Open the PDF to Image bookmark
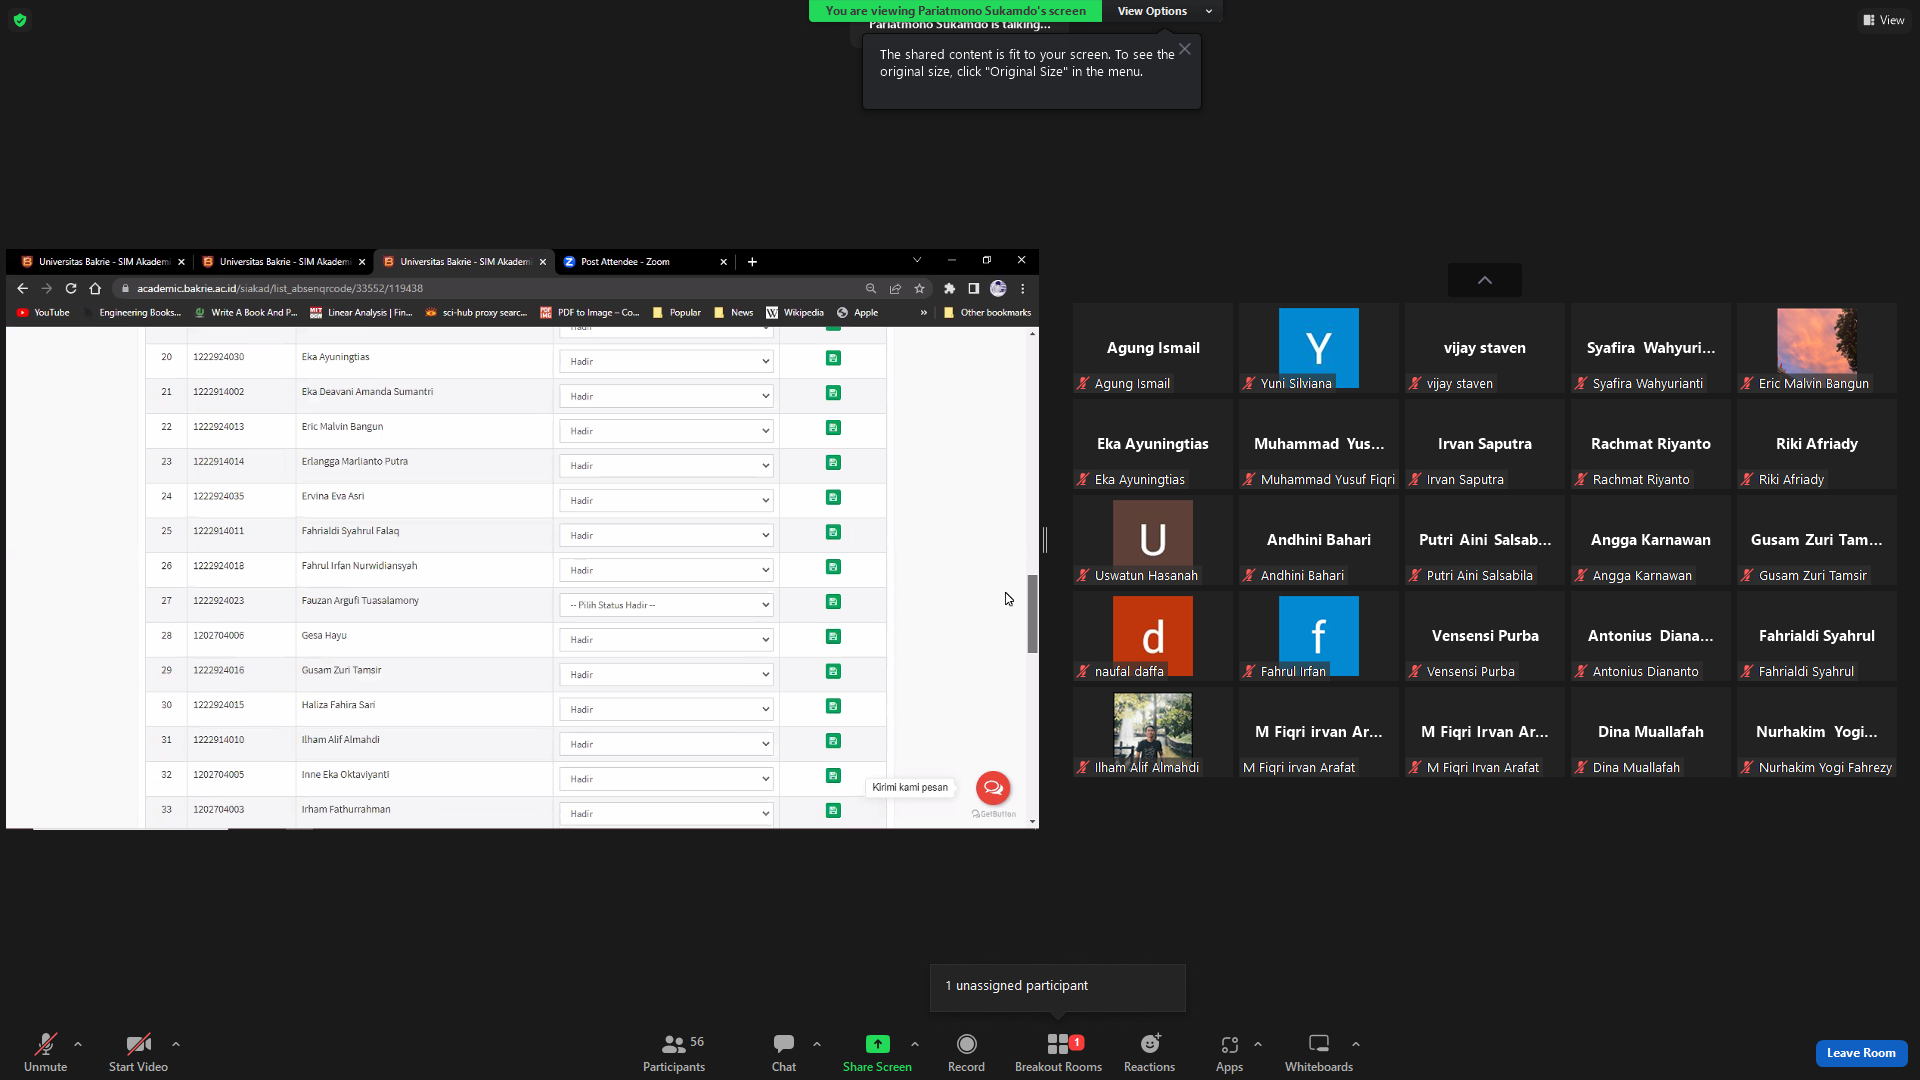Viewport: 1920px width, 1080px height. click(x=590, y=313)
